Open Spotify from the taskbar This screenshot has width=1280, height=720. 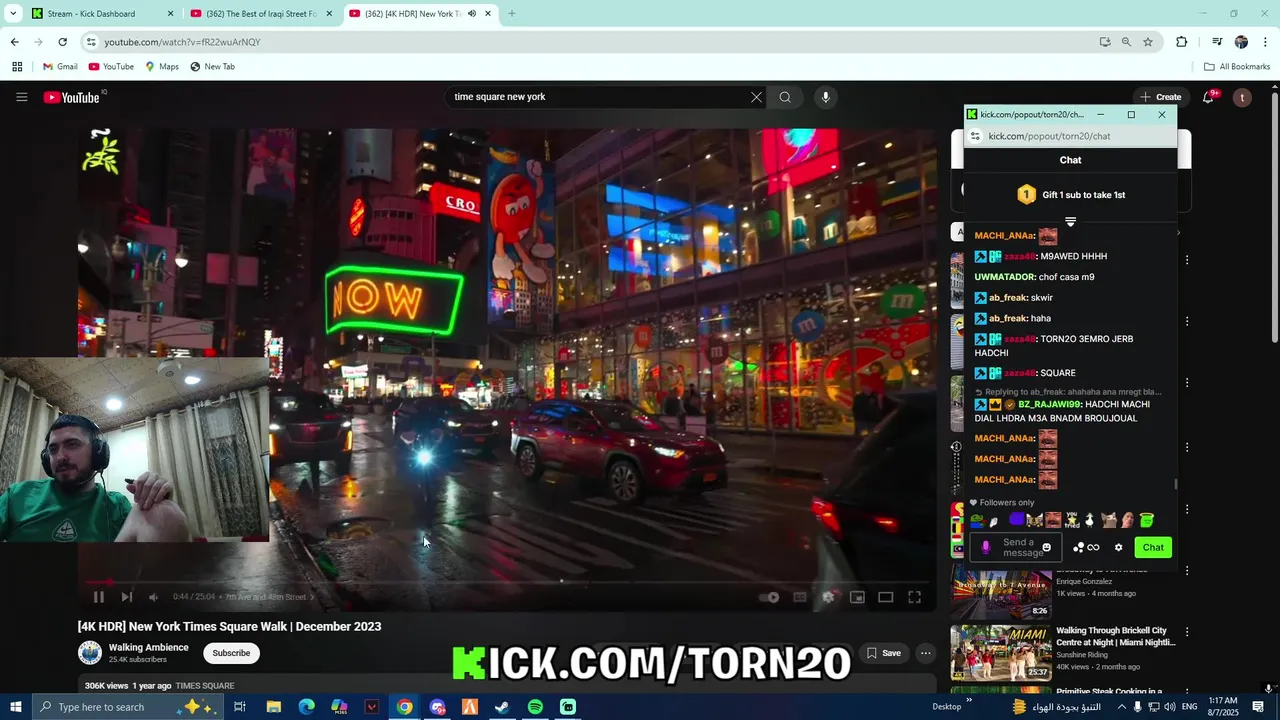click(x=535, y=707)
